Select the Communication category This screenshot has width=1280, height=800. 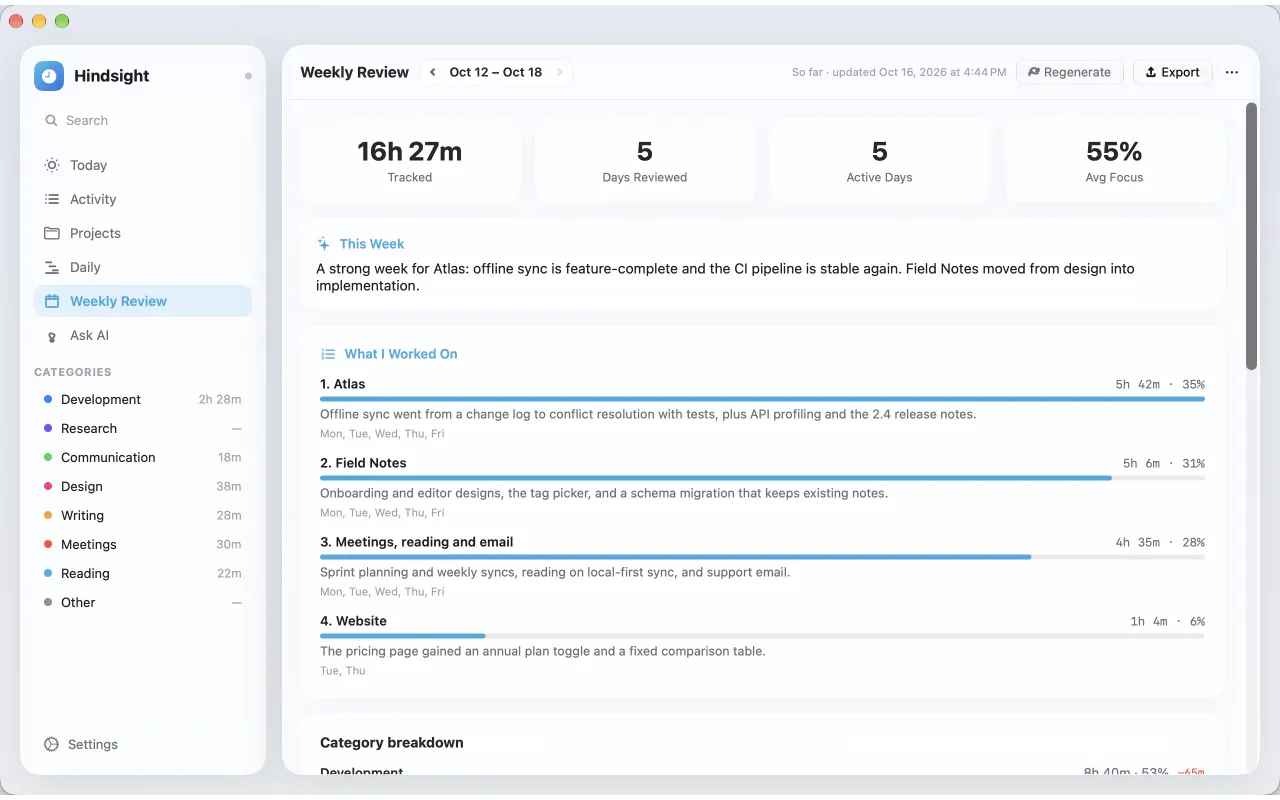143,457
